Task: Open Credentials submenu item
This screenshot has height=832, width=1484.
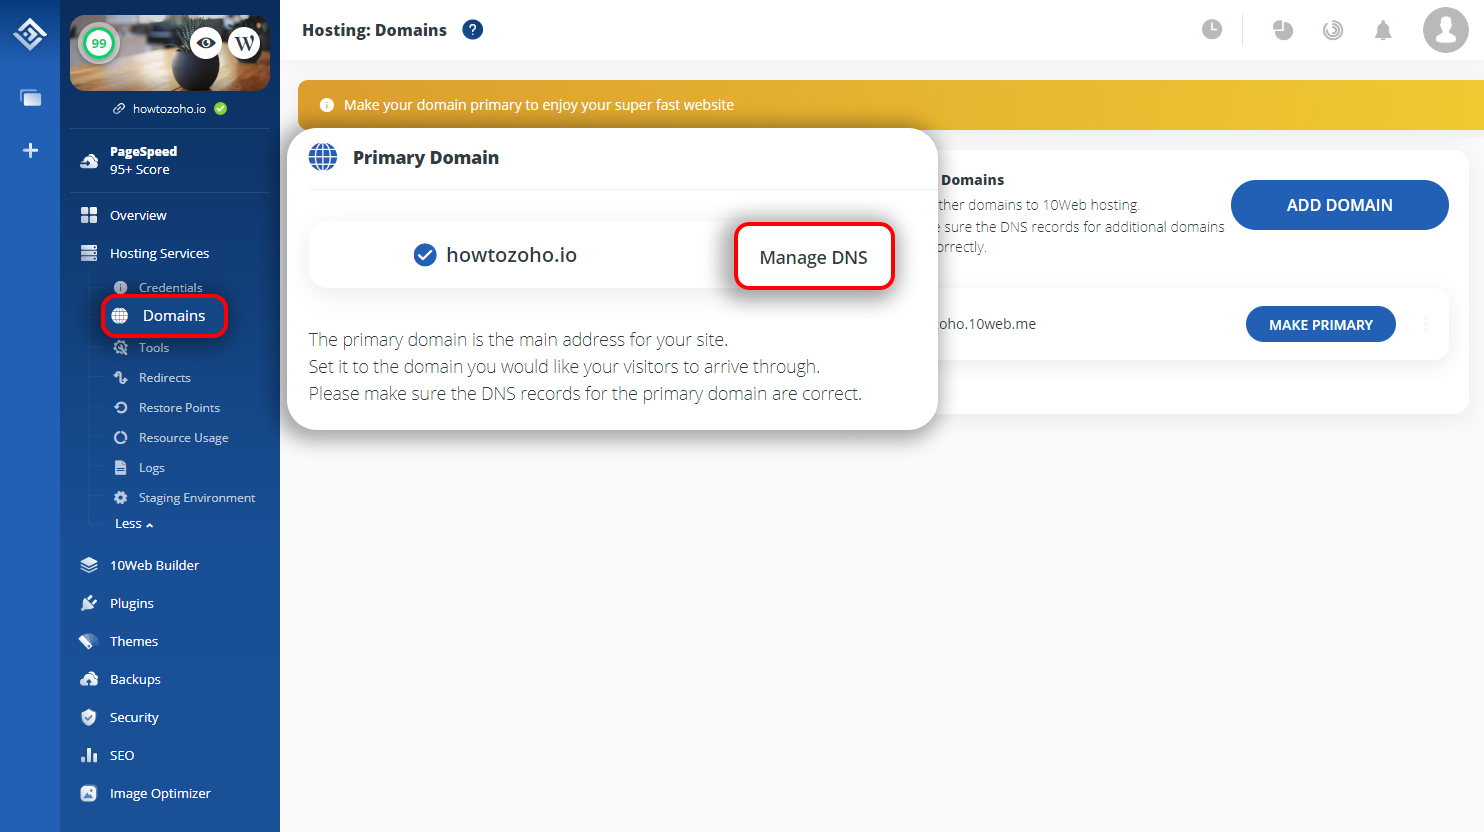Action: coord(170,287)
